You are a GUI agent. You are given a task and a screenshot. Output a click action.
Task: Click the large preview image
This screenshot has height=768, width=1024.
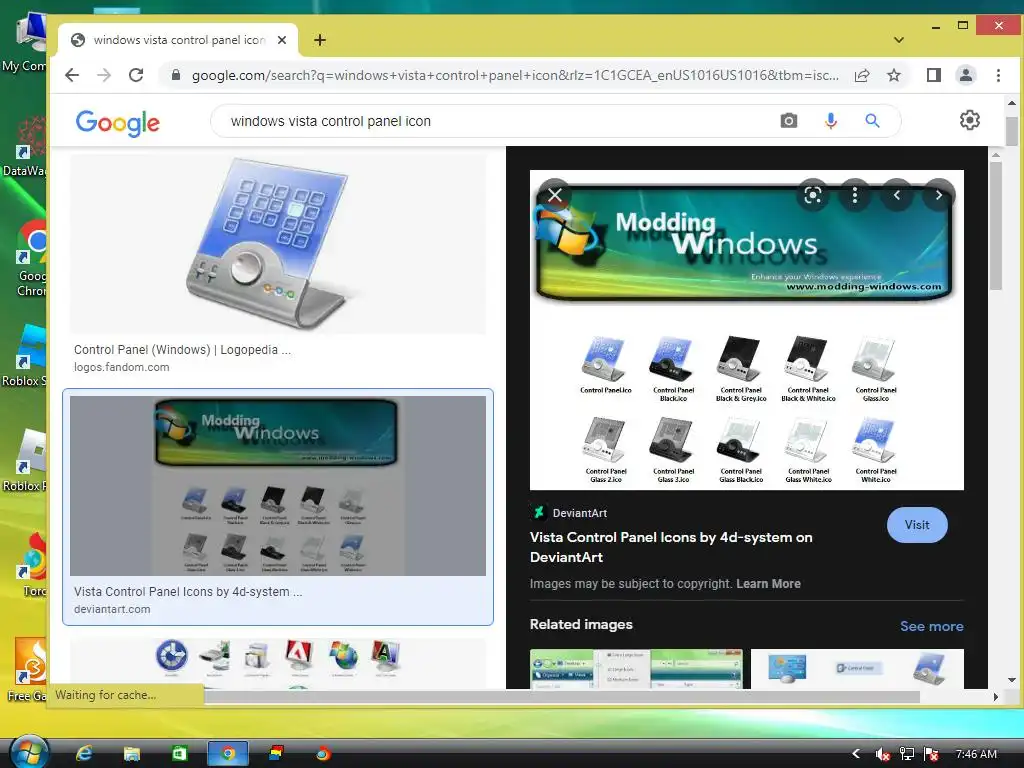point(746,330)
